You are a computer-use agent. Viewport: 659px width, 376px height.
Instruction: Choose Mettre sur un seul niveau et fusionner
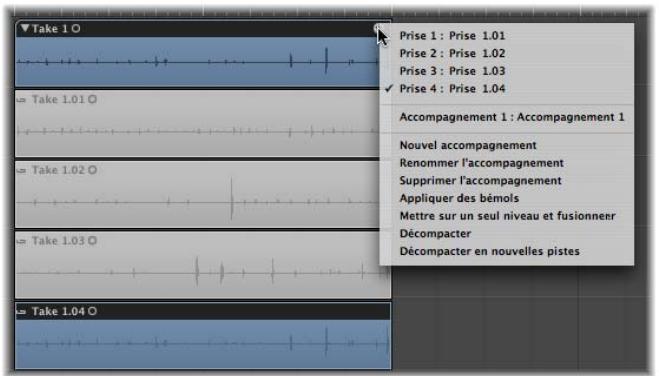pyautogui.click(x=507, y=216)
